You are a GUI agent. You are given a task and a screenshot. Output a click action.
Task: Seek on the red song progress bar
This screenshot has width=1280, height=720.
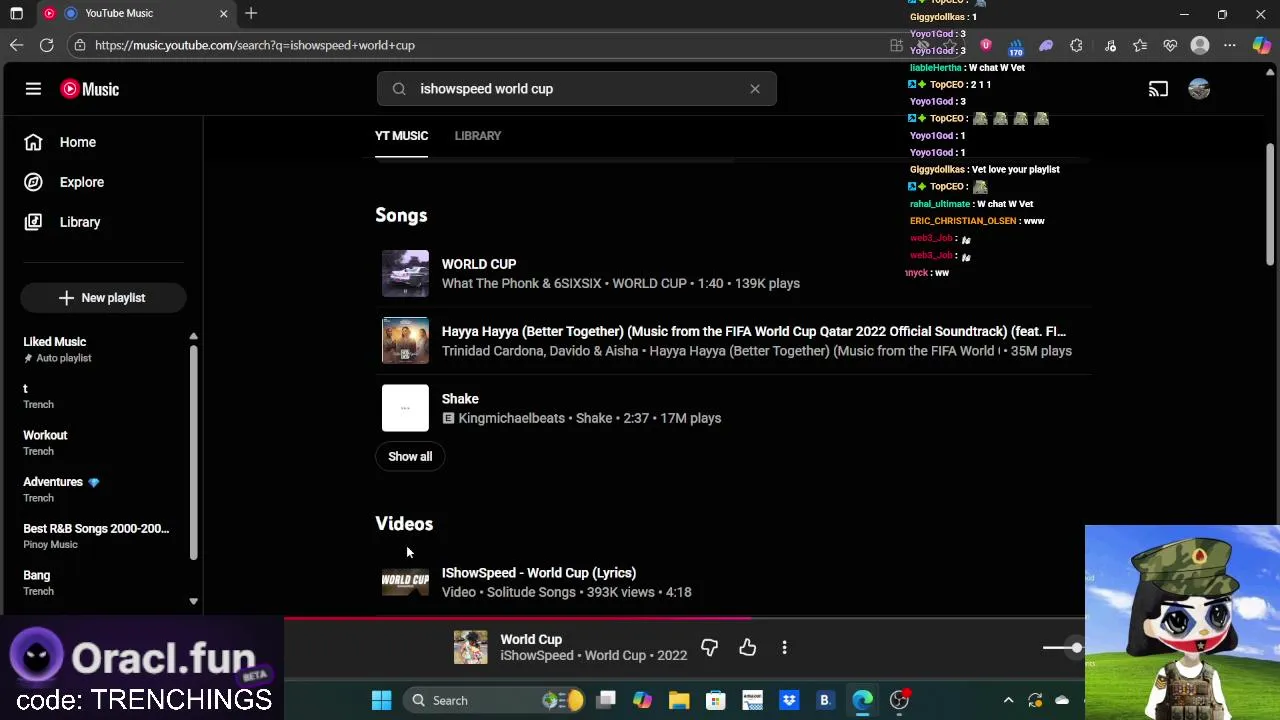tap(684, 618)
